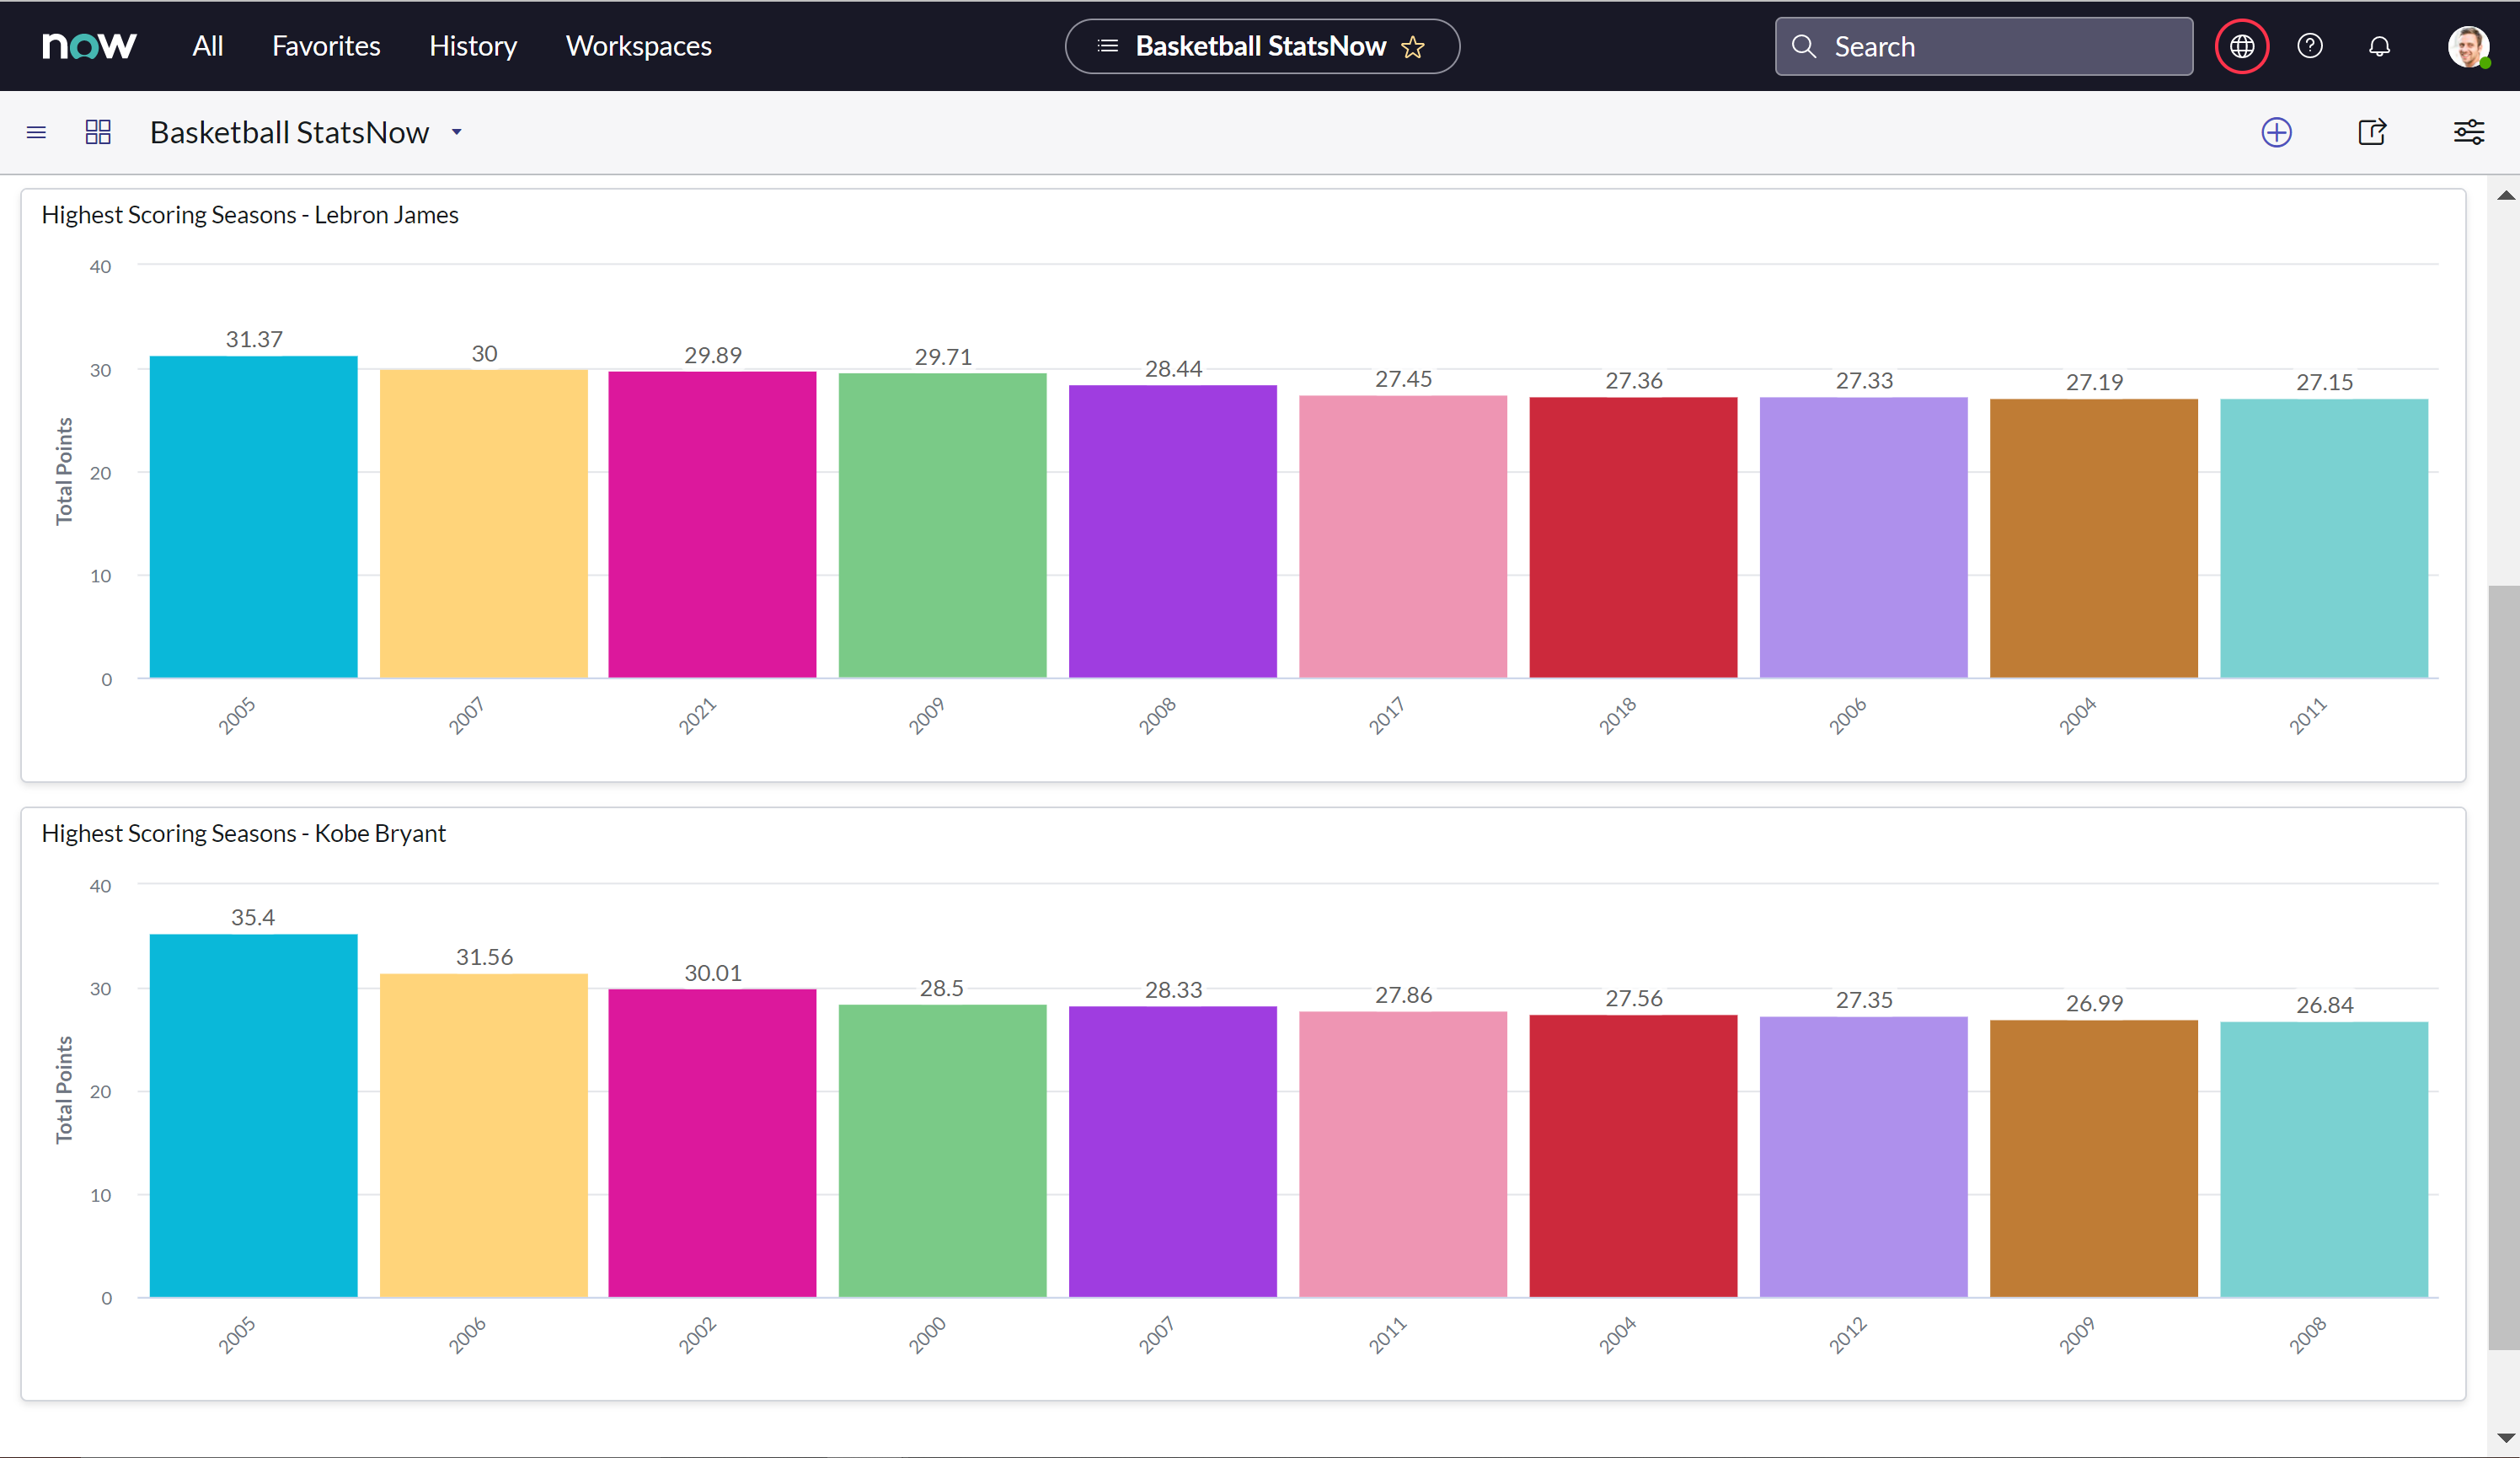
Task: Click the 28.44 value label
Action: click(x=1173, y=369)
